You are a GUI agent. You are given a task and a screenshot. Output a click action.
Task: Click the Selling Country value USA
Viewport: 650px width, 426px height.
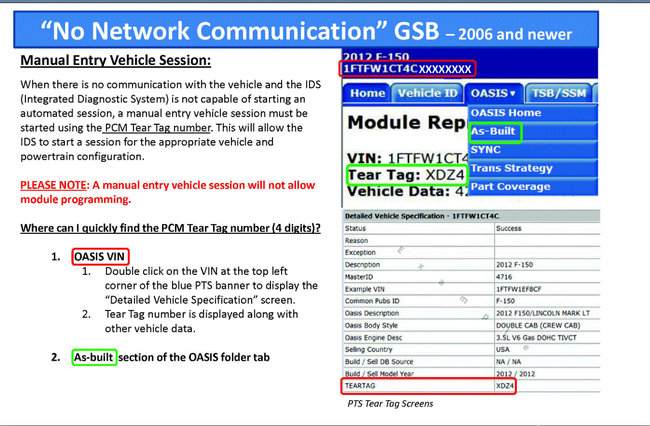click(502, 349)
